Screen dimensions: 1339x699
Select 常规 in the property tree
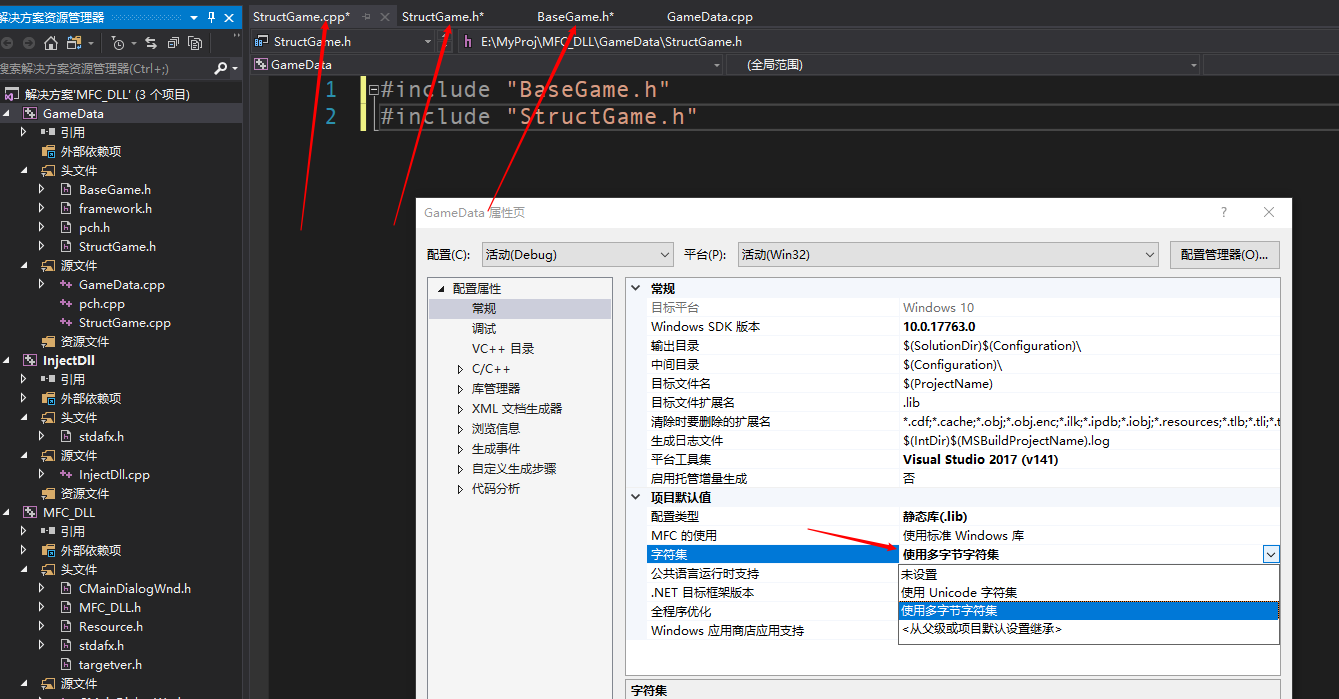coord(484,308)
